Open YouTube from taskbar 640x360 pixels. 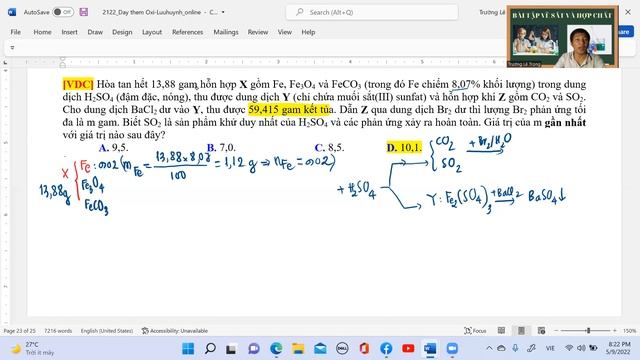(x=408, y=349)
